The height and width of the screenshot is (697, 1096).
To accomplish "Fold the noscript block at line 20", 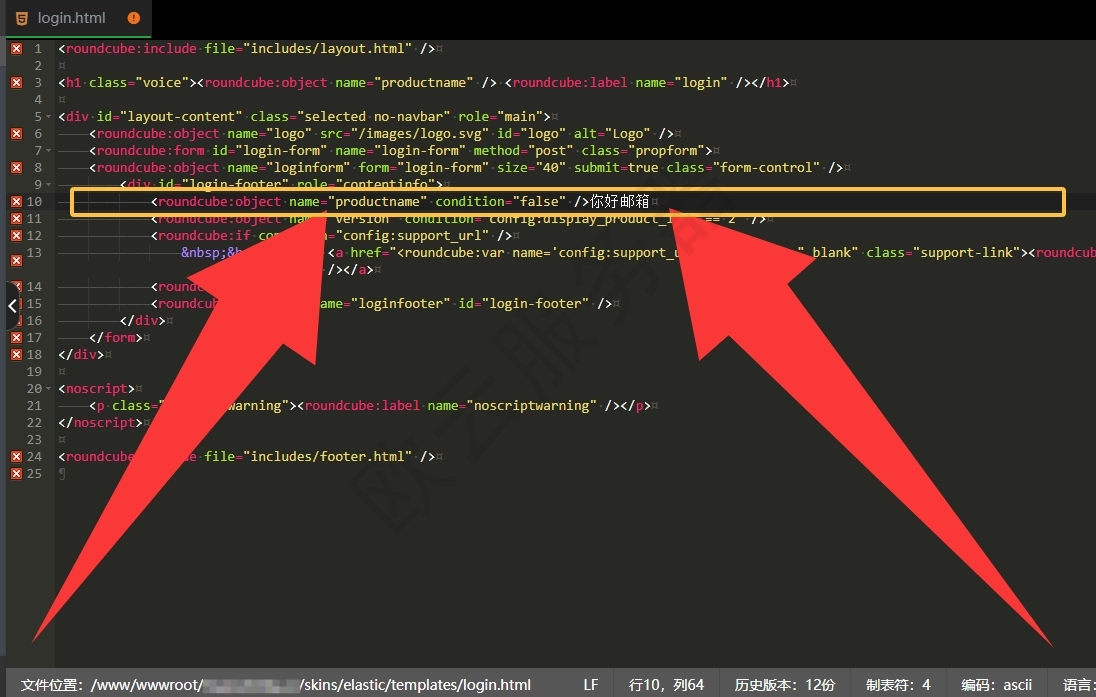I will [x=47, y=388].
